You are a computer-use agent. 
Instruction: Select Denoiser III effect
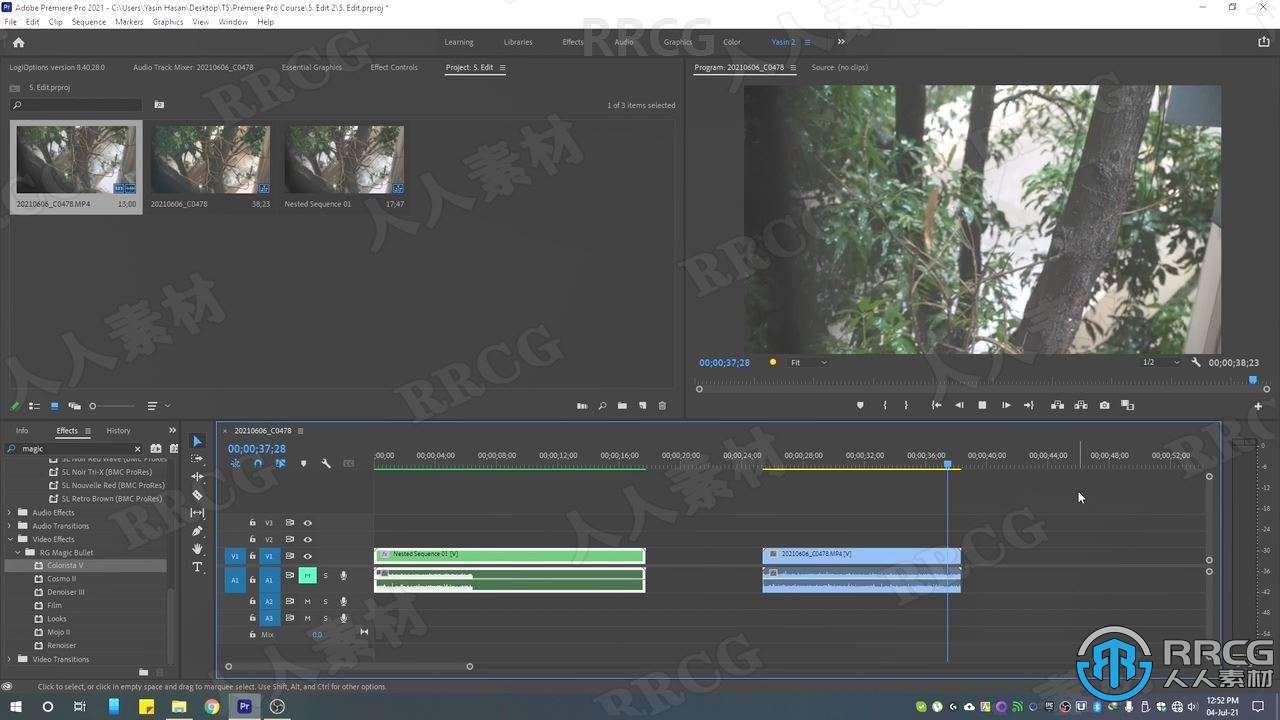coord(66,592)
